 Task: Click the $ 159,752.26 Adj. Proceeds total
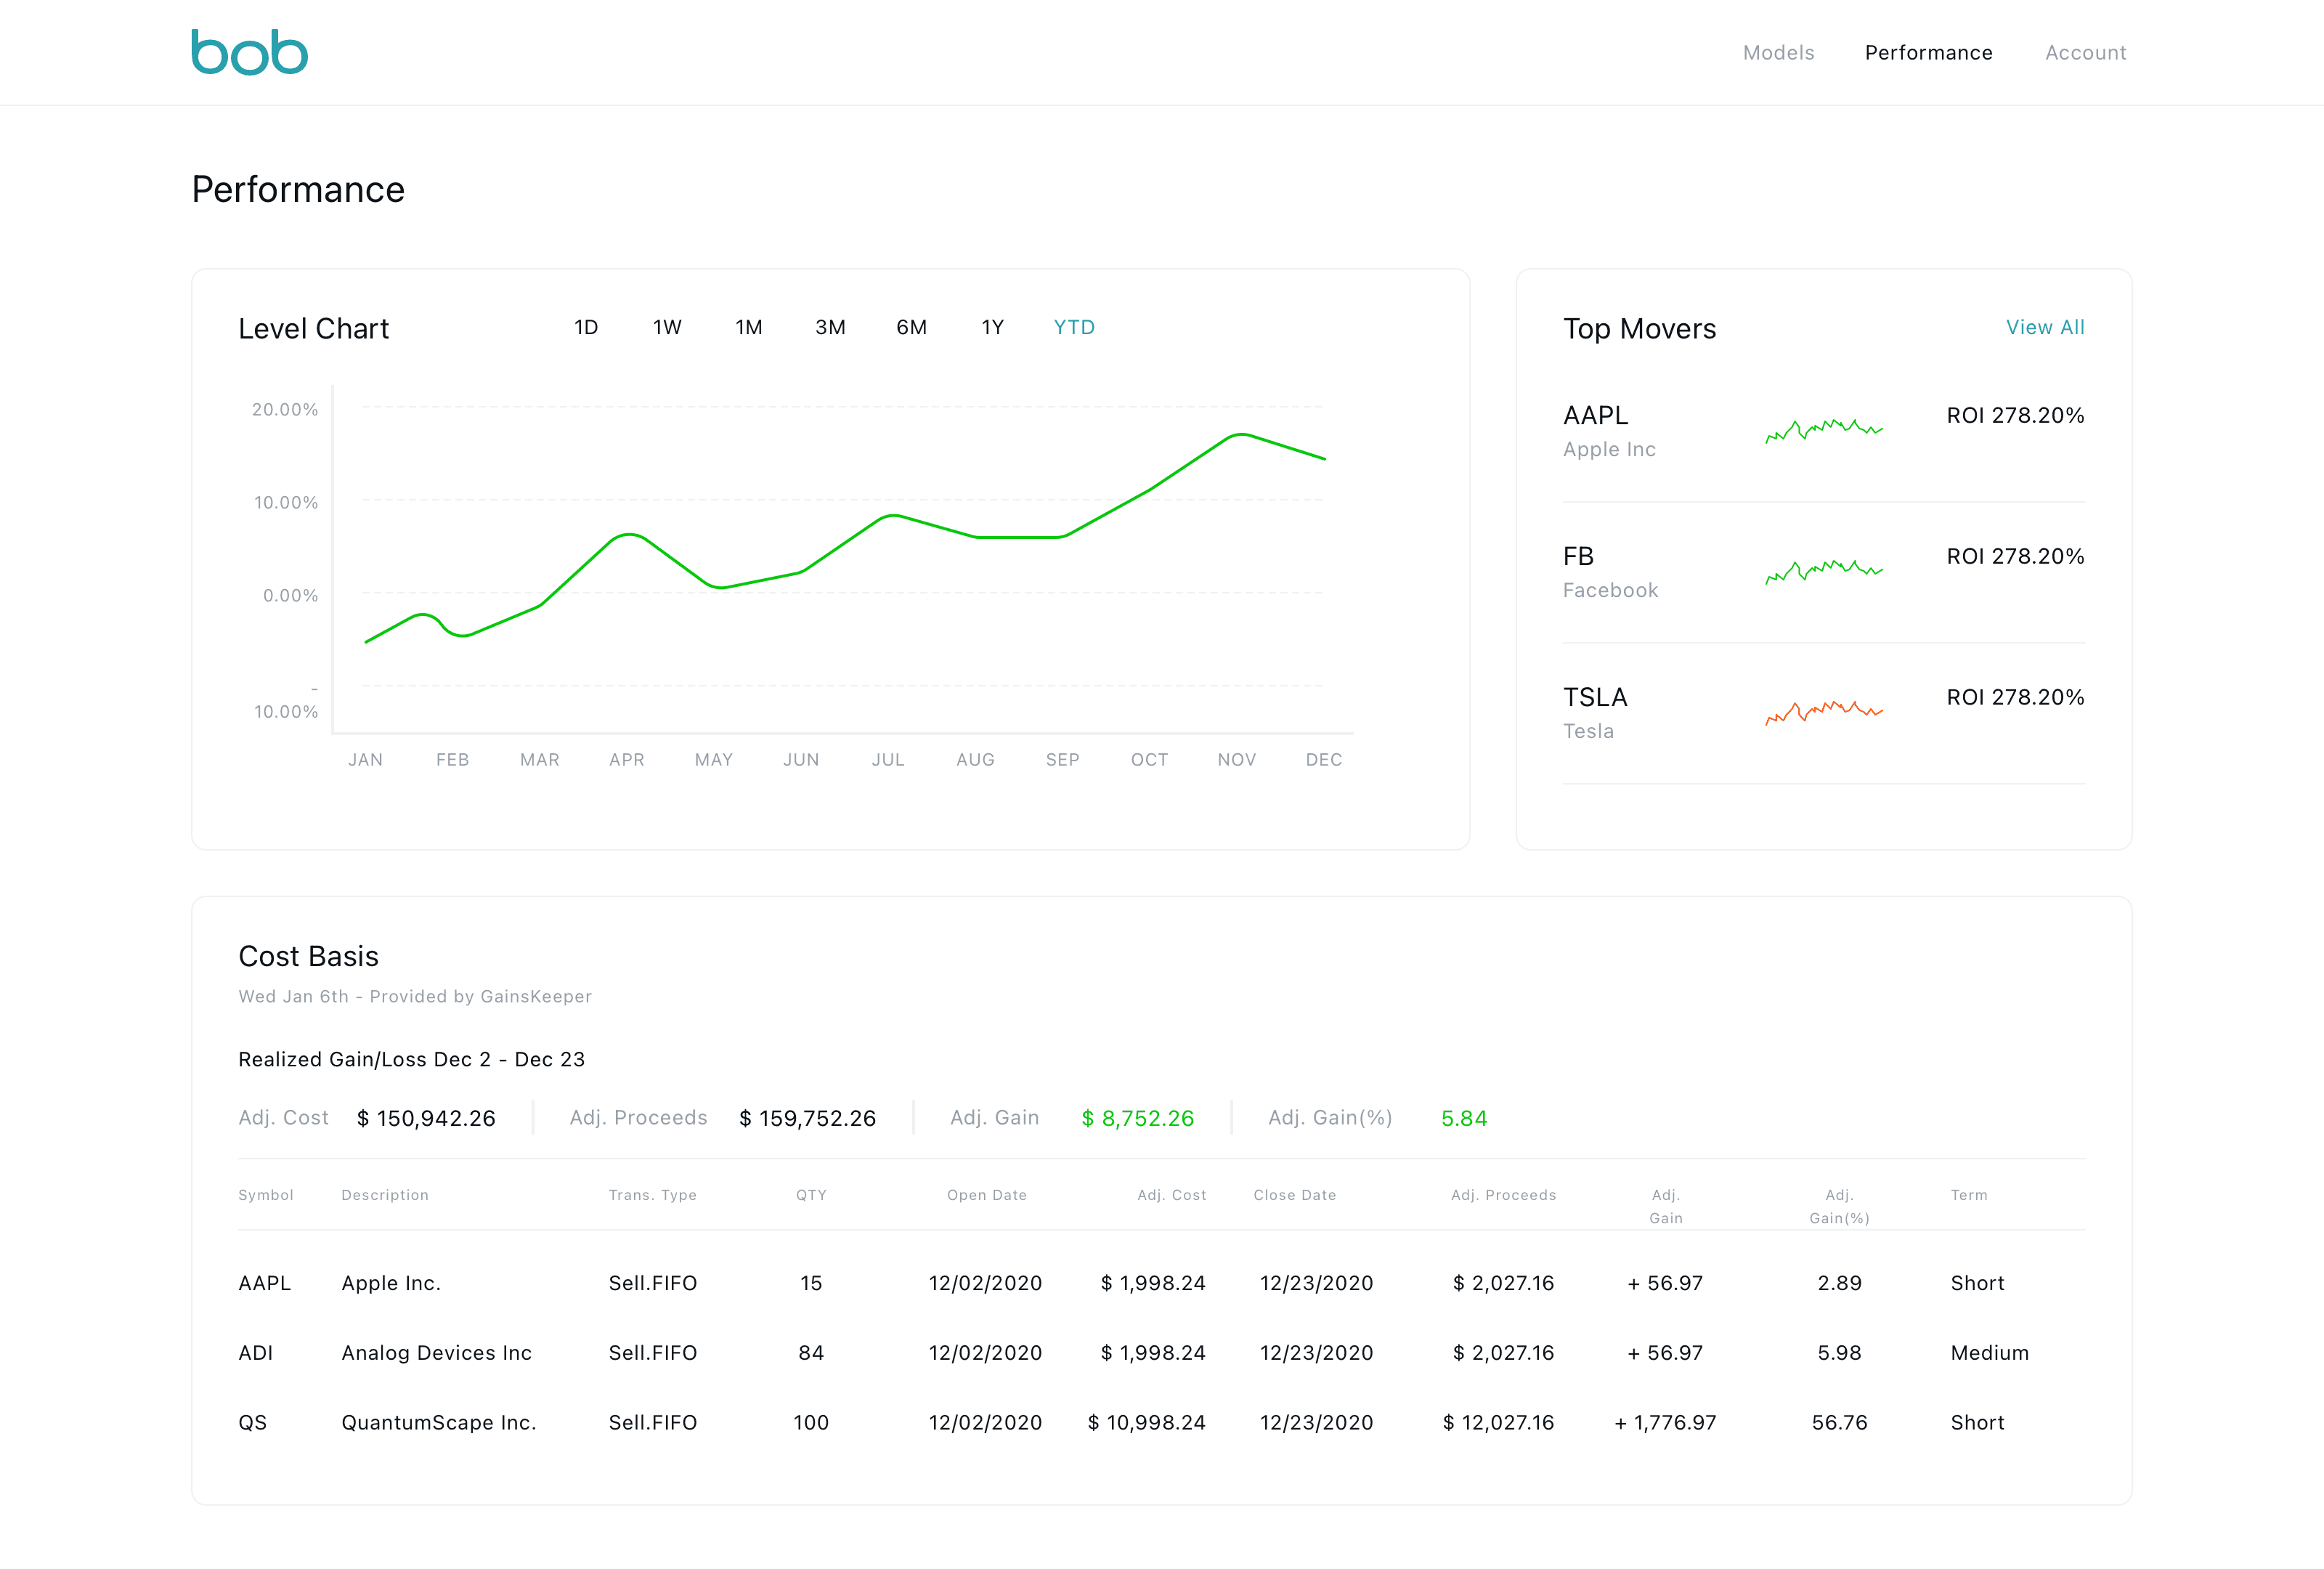click(x=807, y=1118)
